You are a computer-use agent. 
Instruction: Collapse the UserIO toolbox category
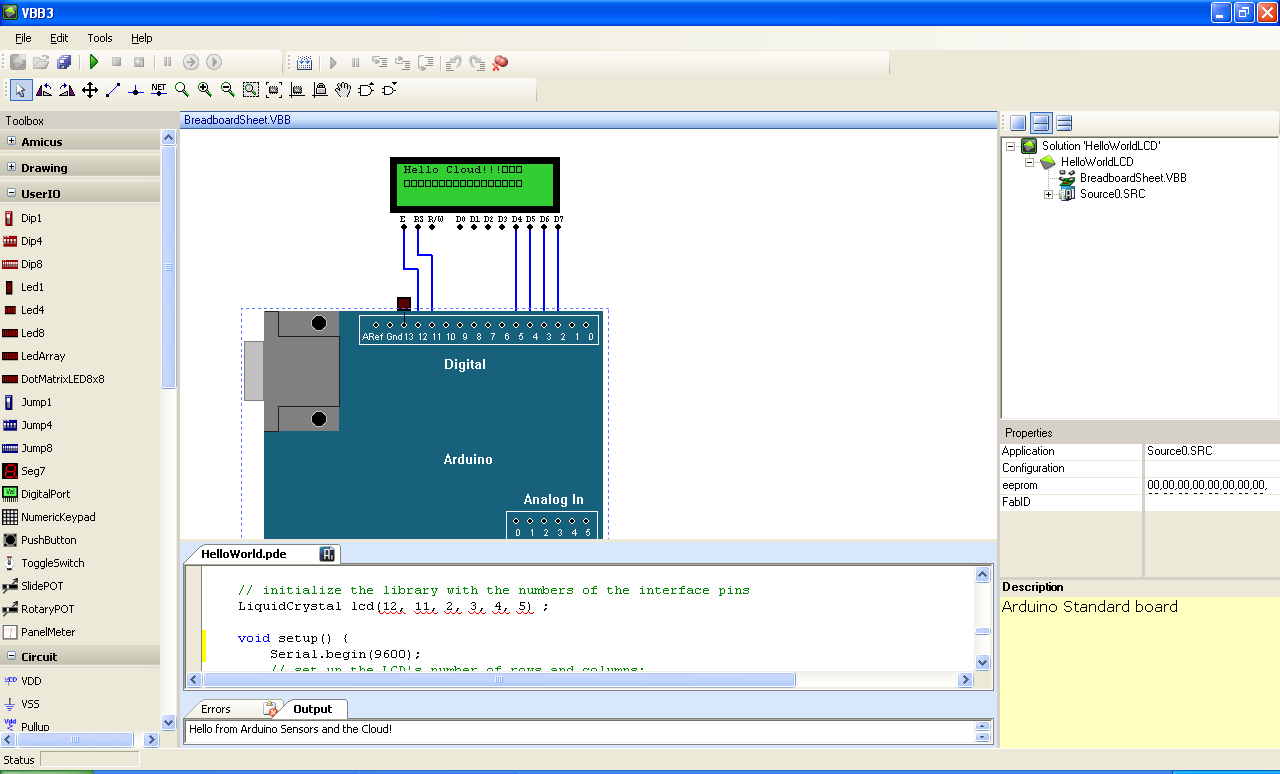[11, 193]
